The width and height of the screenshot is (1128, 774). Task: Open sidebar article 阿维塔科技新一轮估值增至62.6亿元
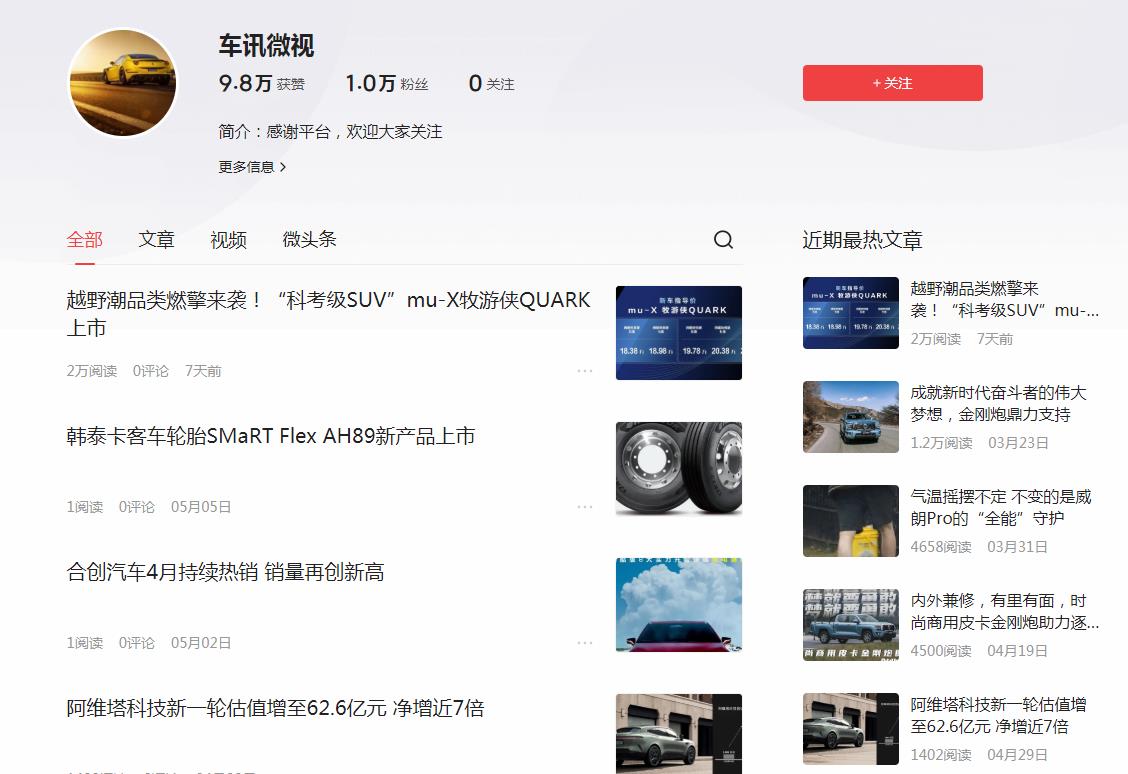pyautogui.click(x=998, y=715)
